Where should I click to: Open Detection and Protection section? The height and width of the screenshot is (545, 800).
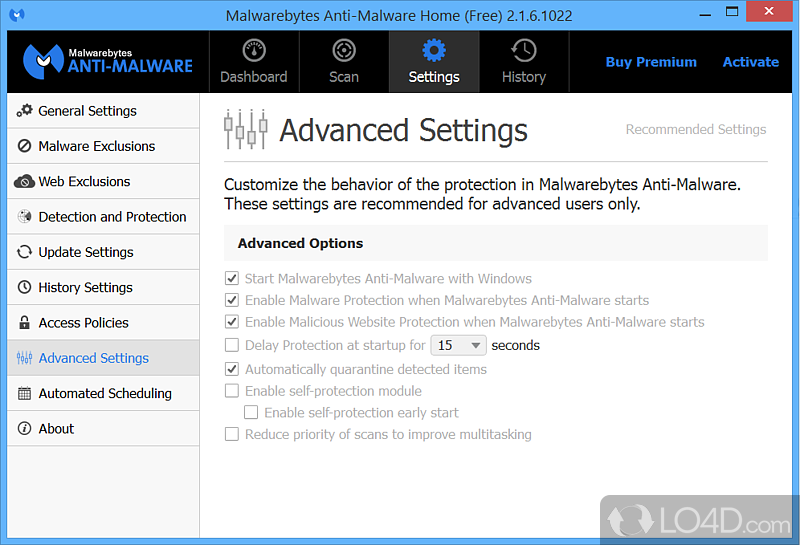[103, 216]
